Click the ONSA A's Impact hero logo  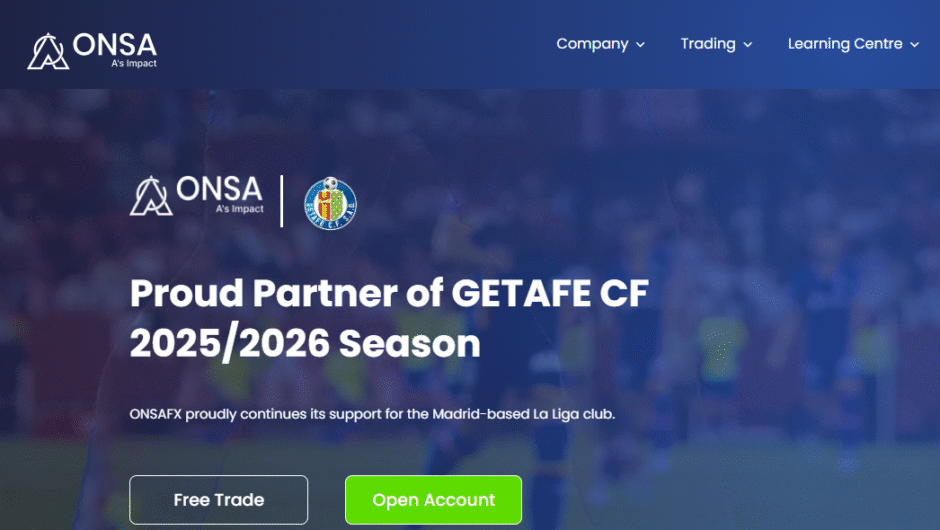tap(197, 195)
